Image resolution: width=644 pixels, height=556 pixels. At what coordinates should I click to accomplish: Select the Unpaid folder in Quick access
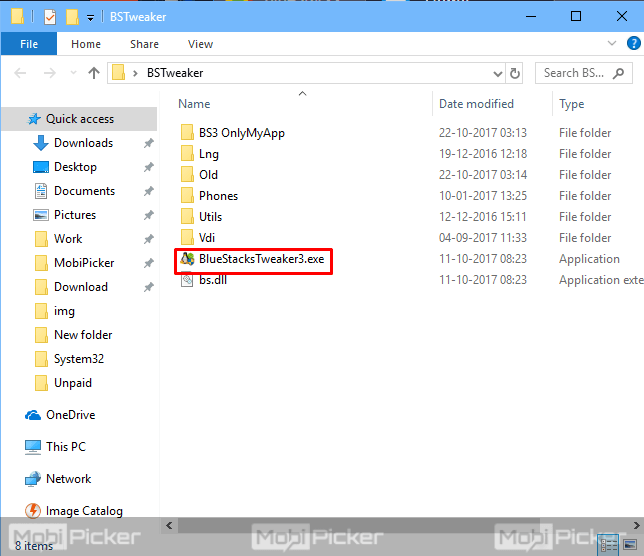point(63,383)
